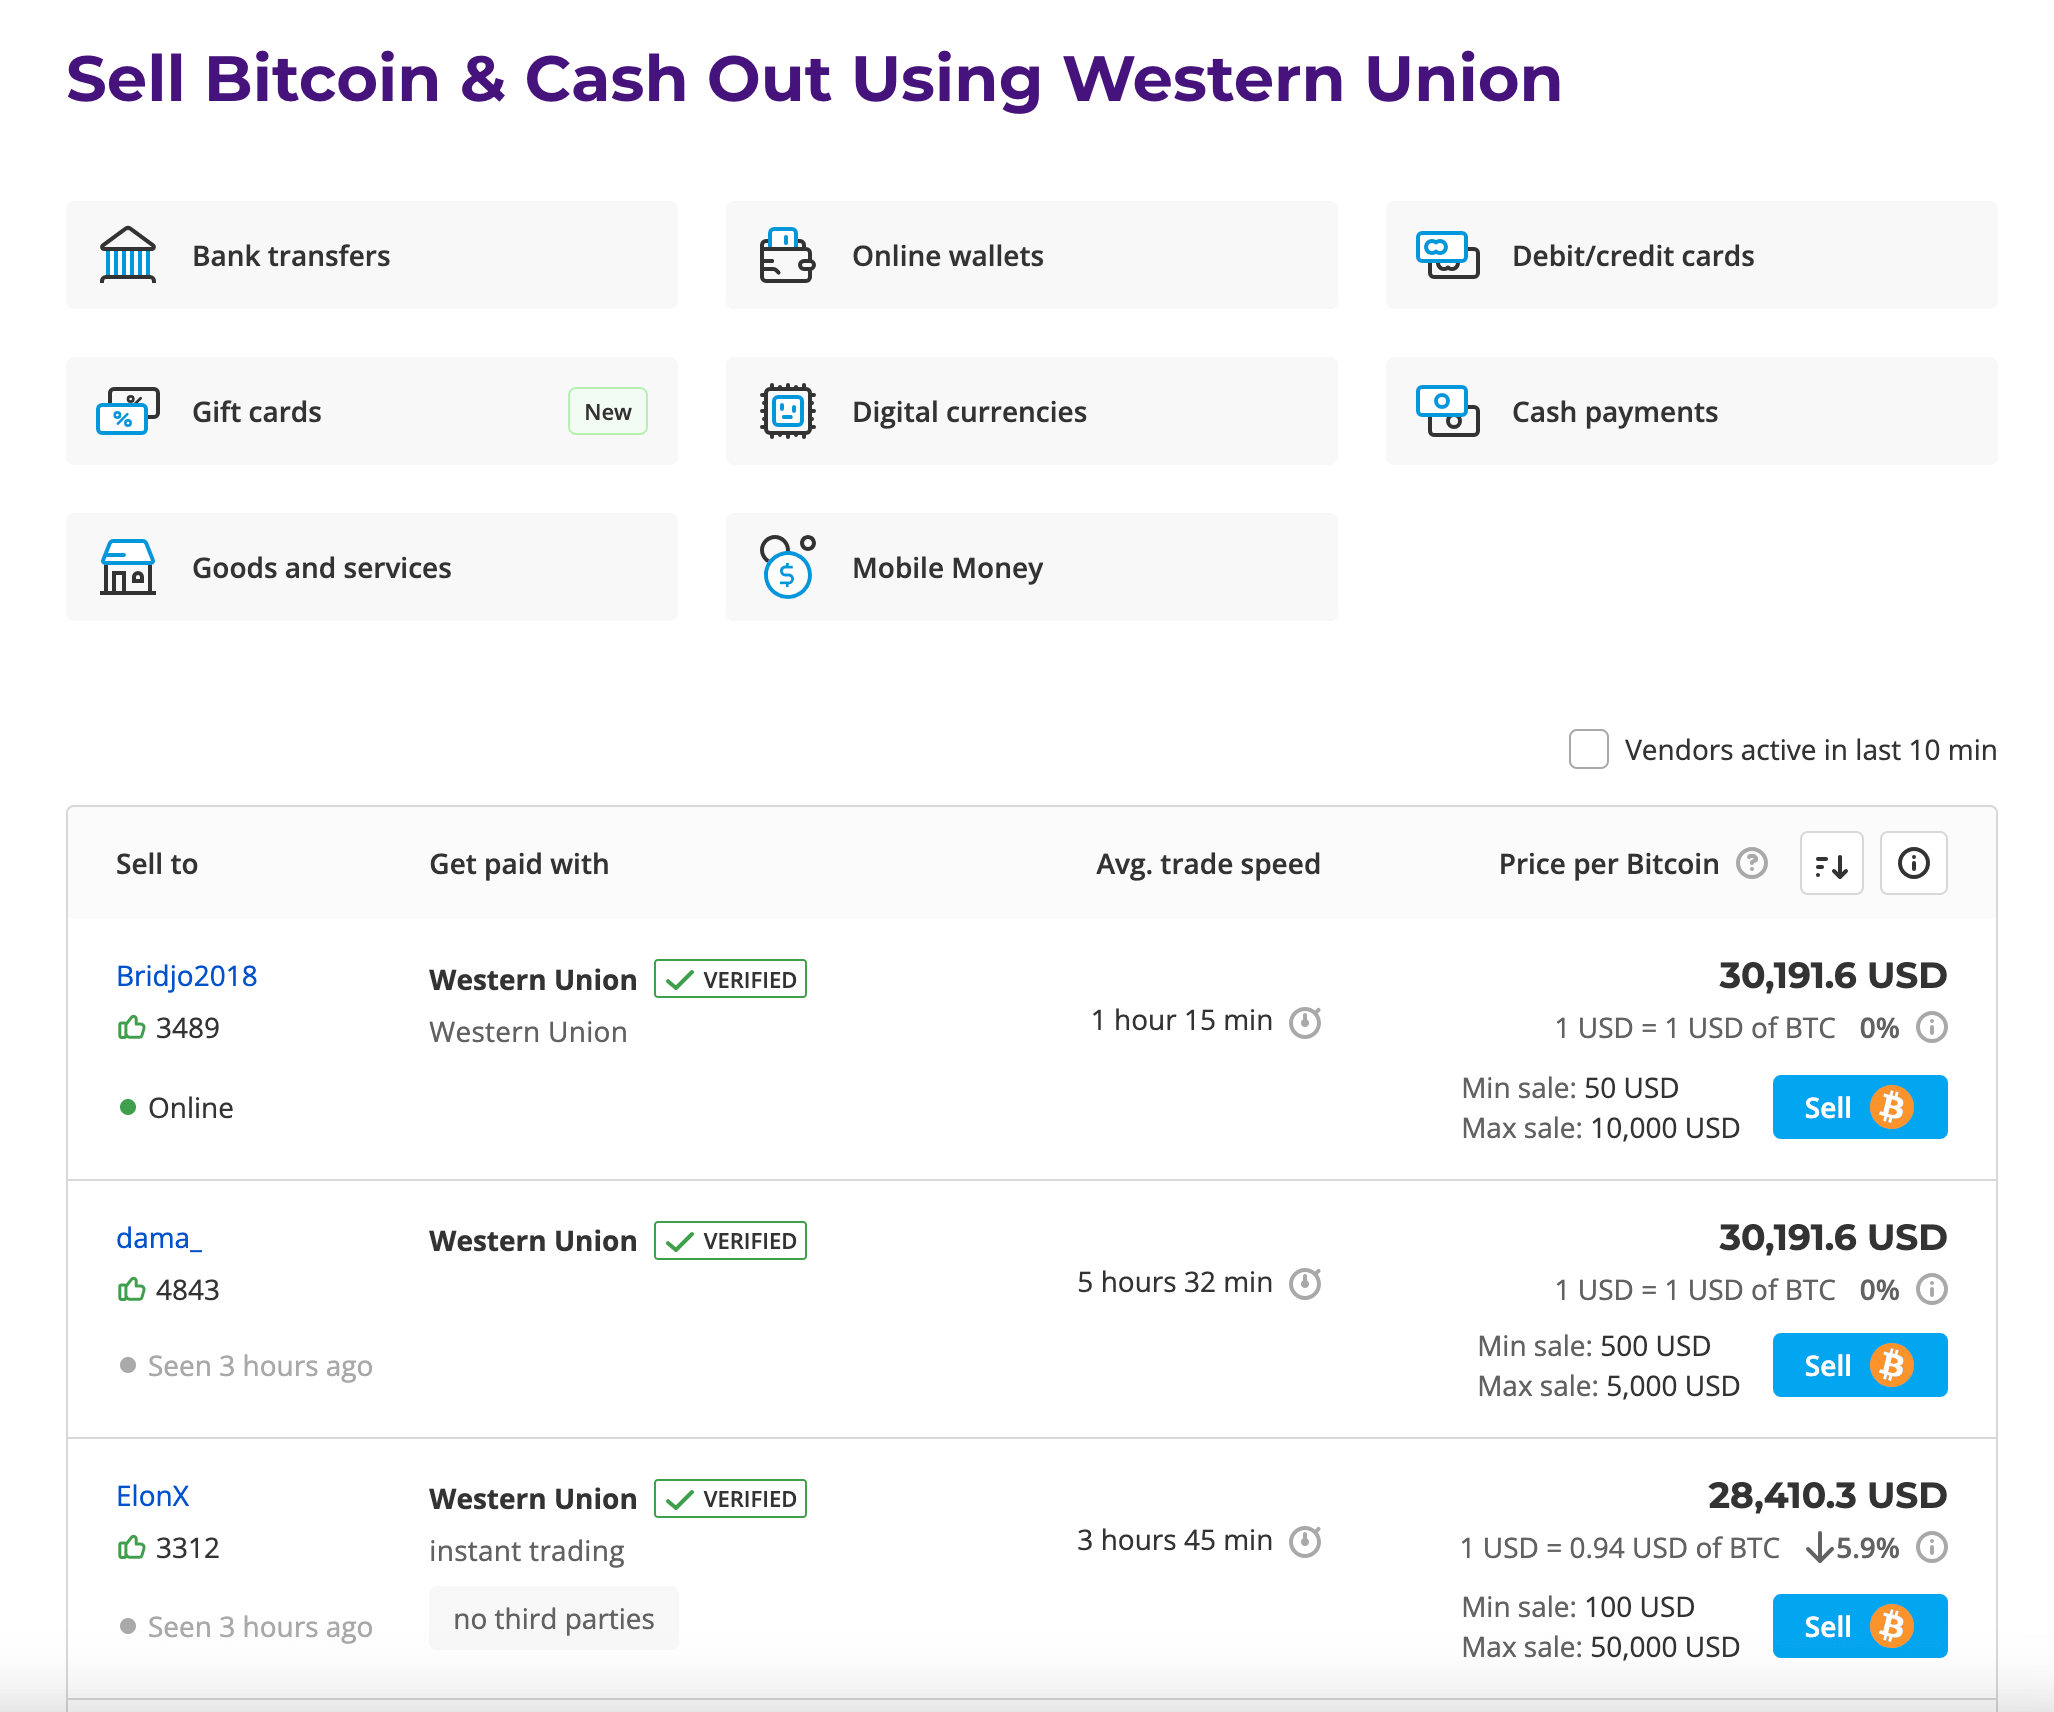
Task: Click the info icon beside Bridjo2018's 0% rate
Action: 1931,1027
